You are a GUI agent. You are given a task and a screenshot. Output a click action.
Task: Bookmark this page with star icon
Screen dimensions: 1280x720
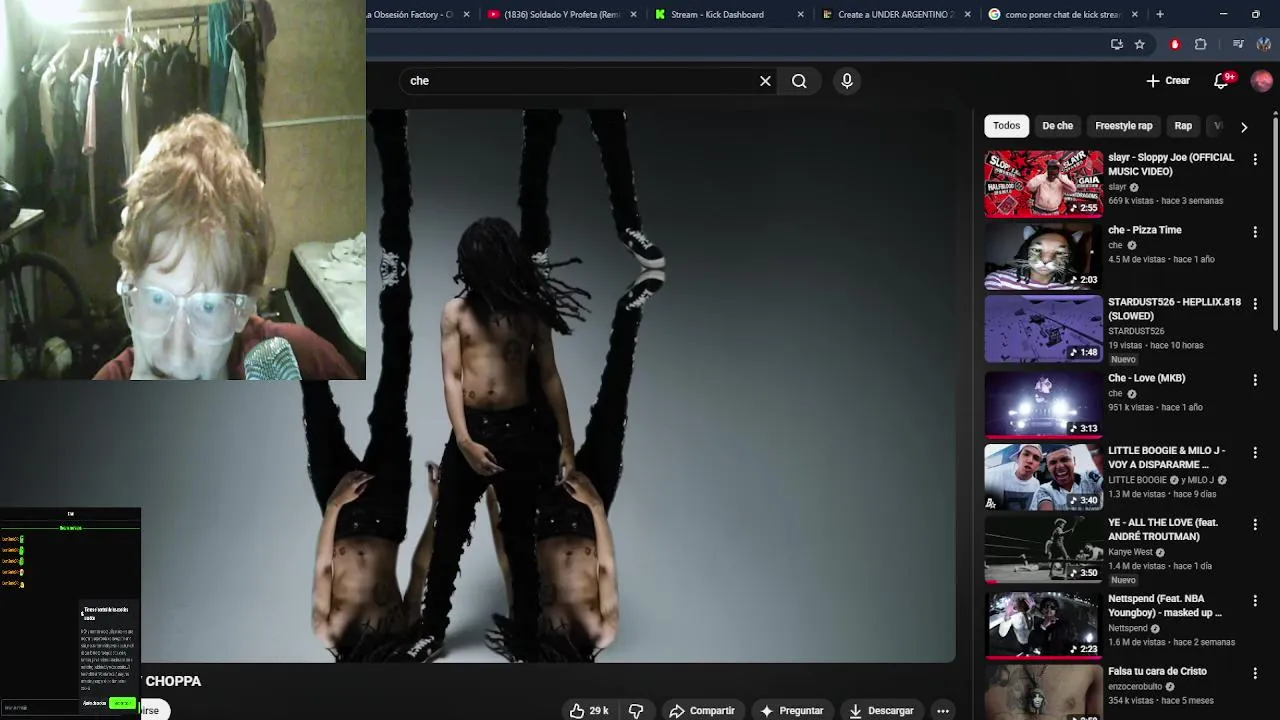[x=1139, y=44]
